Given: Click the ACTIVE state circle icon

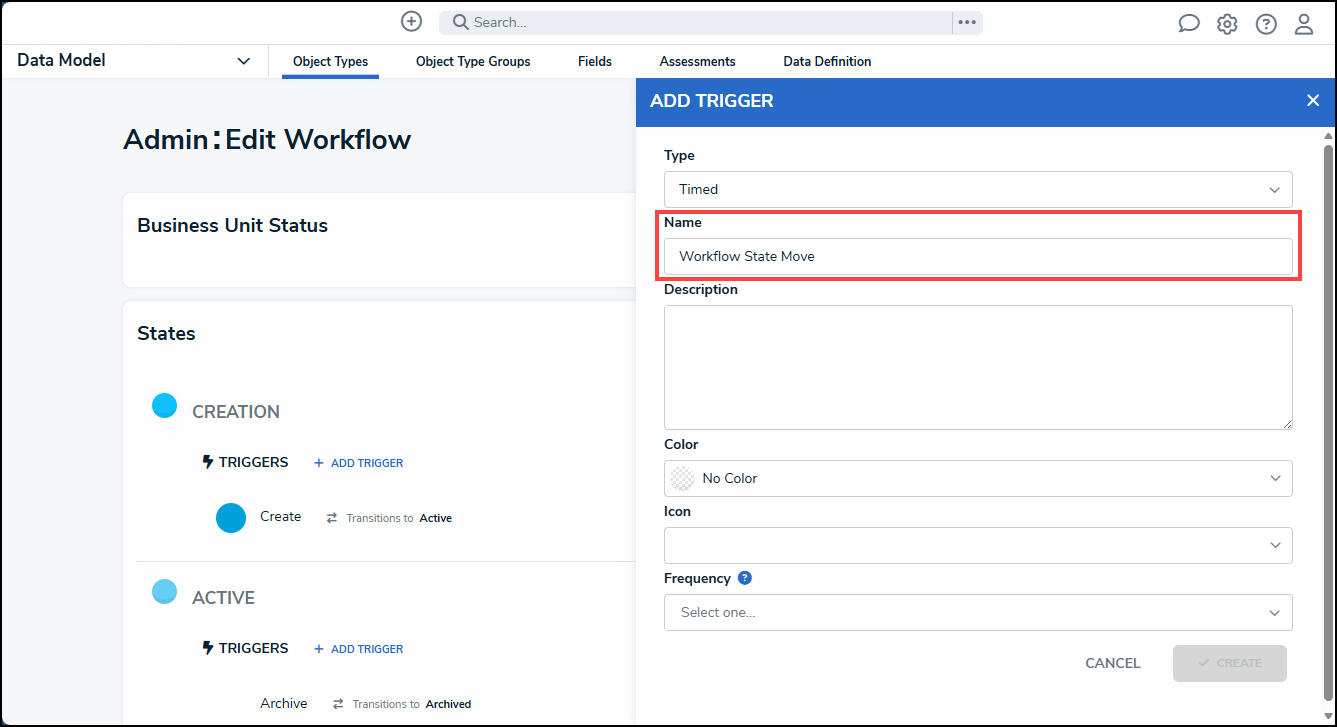Looking at the screenshot, I should (x=164, y=591).
